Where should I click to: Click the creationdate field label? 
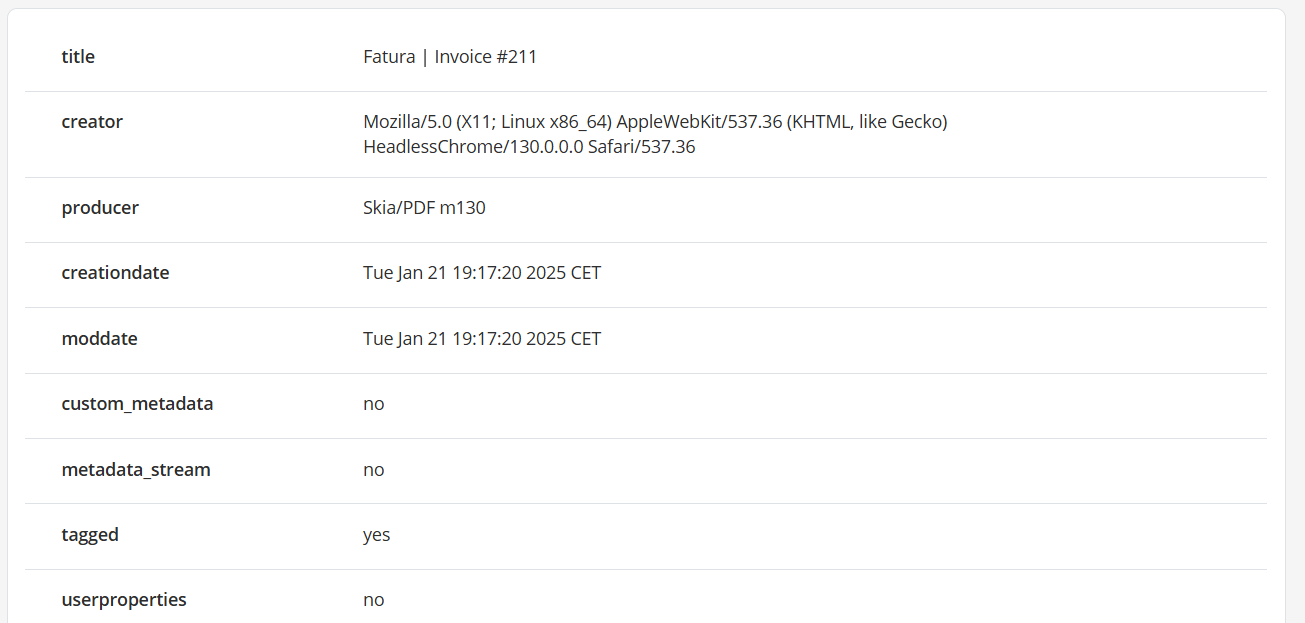115,273
